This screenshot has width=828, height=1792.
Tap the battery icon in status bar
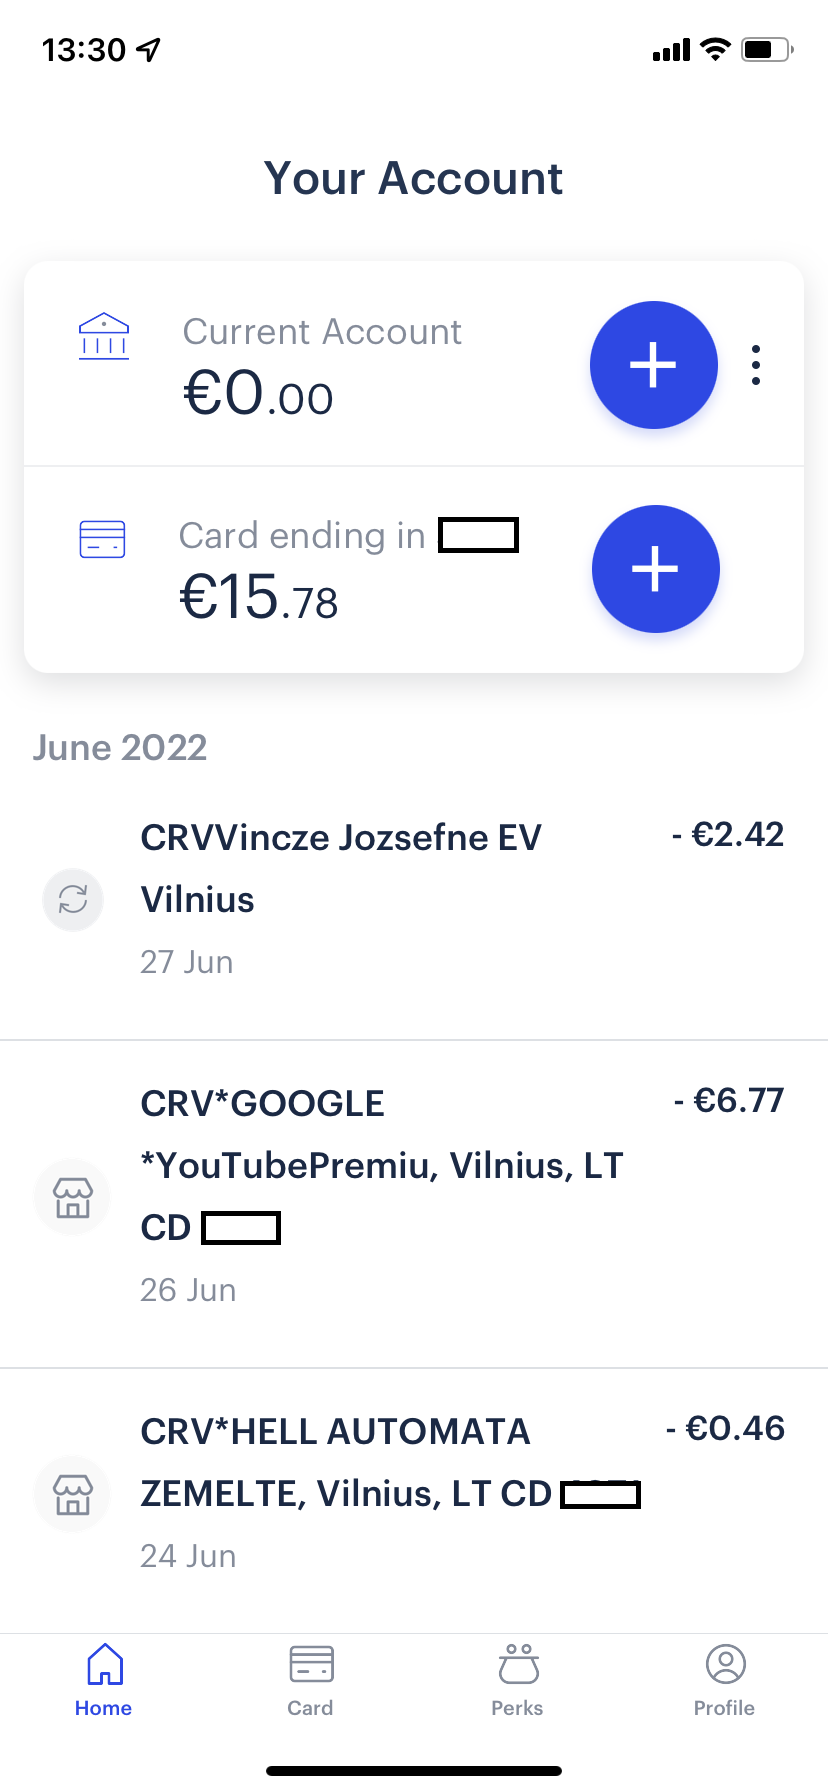(767, 49)
